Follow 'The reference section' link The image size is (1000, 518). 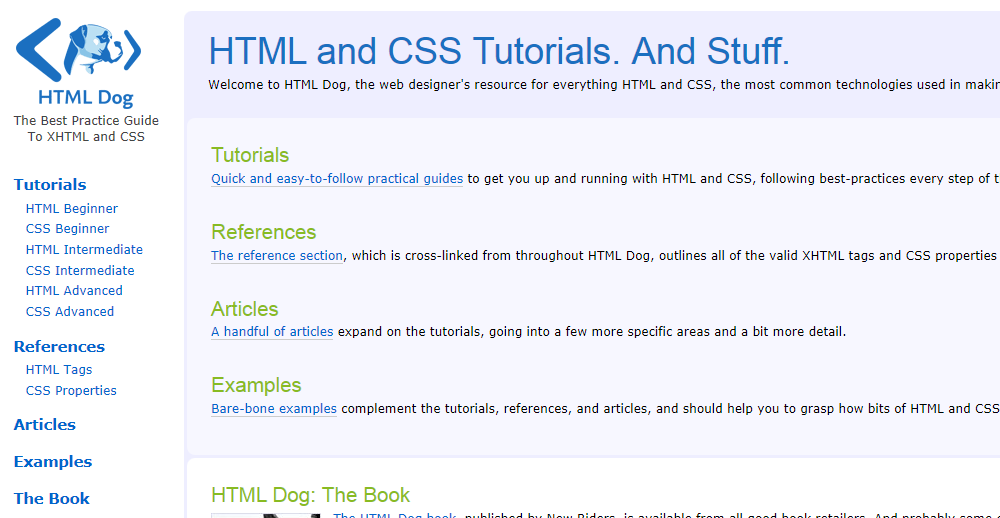click(277, 256)
